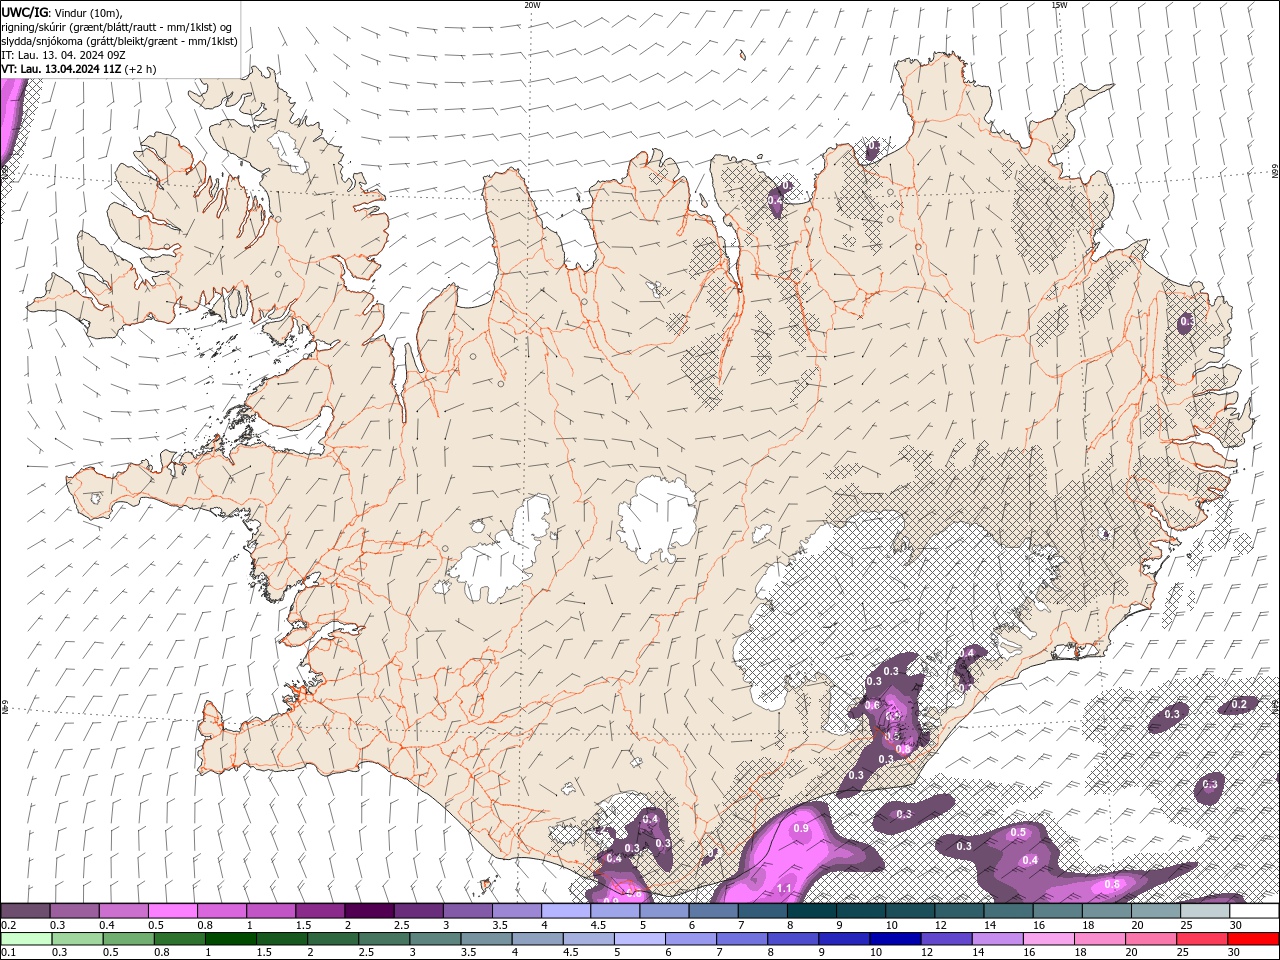
Task: Click the snow legend swatch labeled 0.2
Action: [26, 911]
